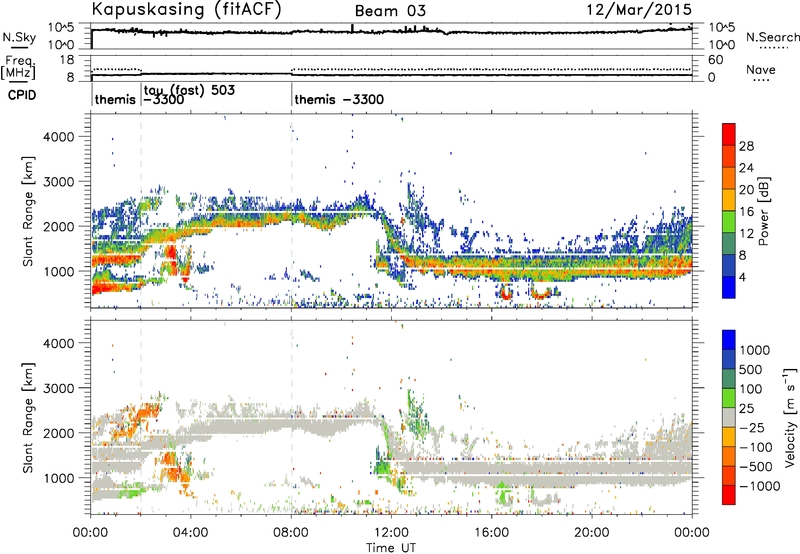Click the 'themis -3300' label at 08:00

tap(339, 99)
